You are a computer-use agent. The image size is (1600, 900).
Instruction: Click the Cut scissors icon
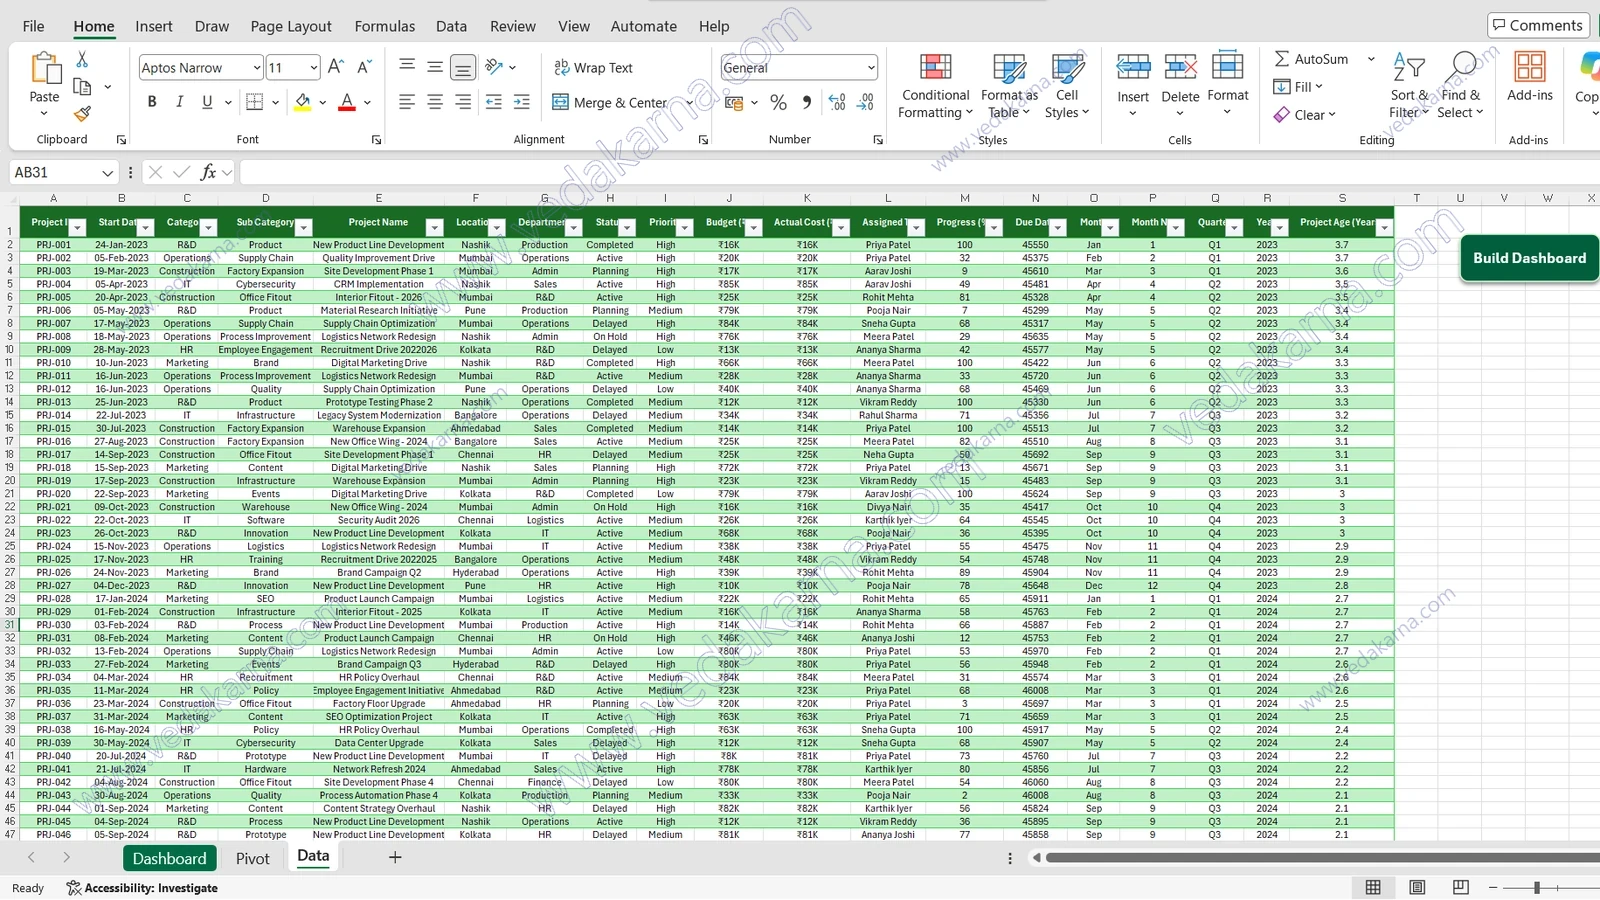(82, 60)
